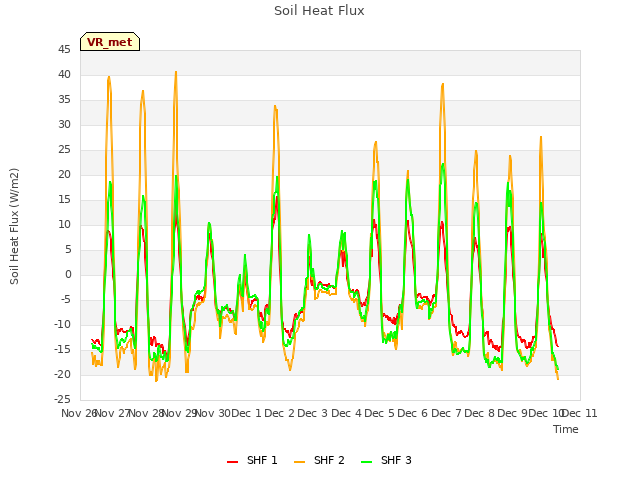This screenshot has width=640, height=480.
Task: Click the green SHF 3 legend swatch
Action: tap(367, 462)
